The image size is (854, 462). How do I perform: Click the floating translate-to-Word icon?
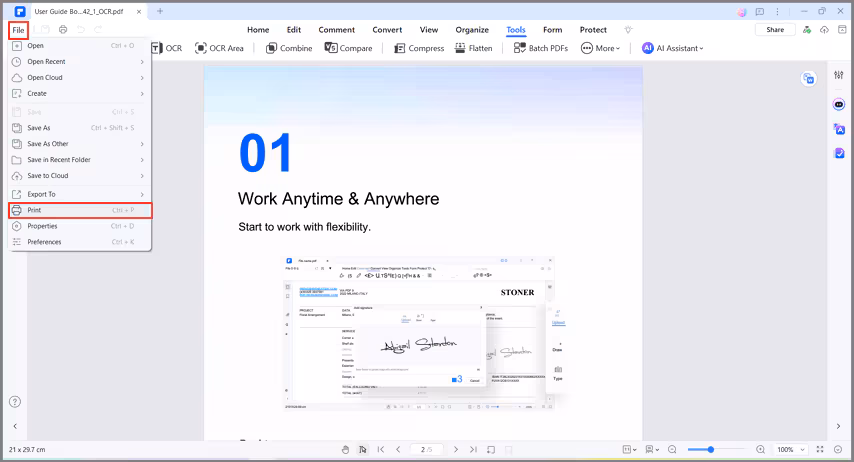pos(809,79)
